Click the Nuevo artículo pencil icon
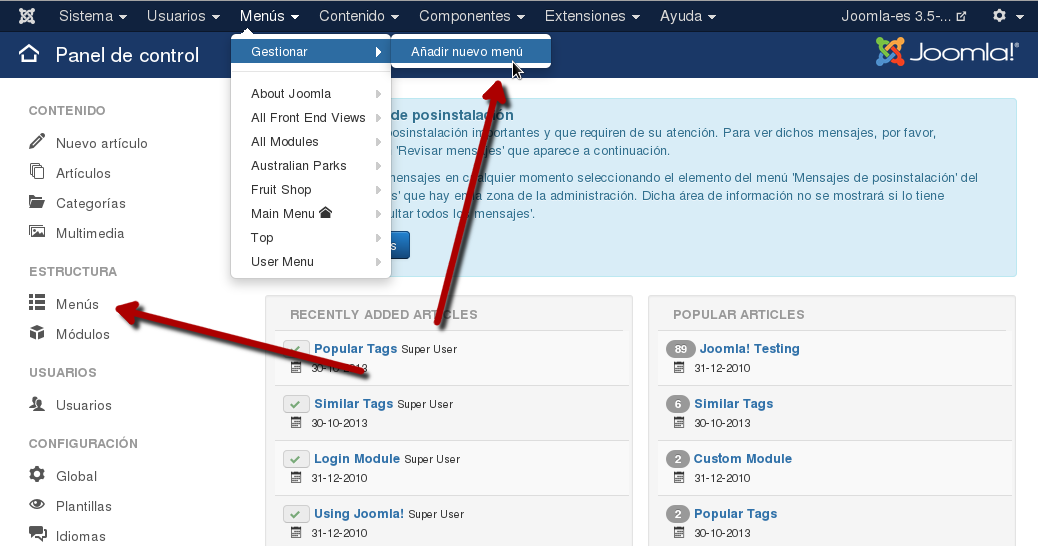 (37, 142)
